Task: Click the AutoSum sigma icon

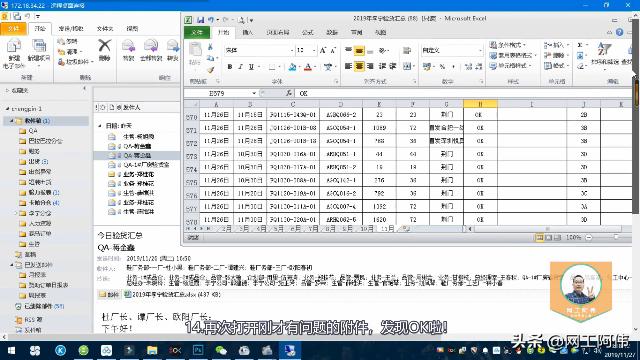Action: click(580, 45)
